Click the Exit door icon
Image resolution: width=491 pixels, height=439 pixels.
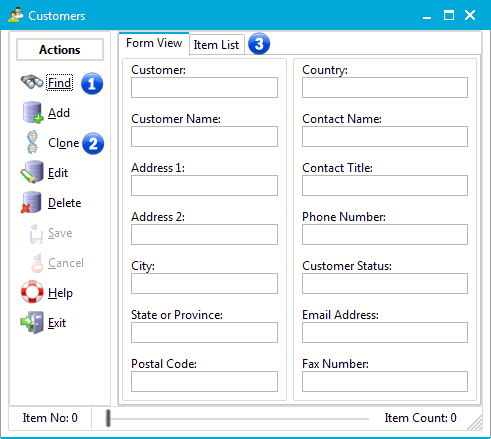click(x=32, y=322)
